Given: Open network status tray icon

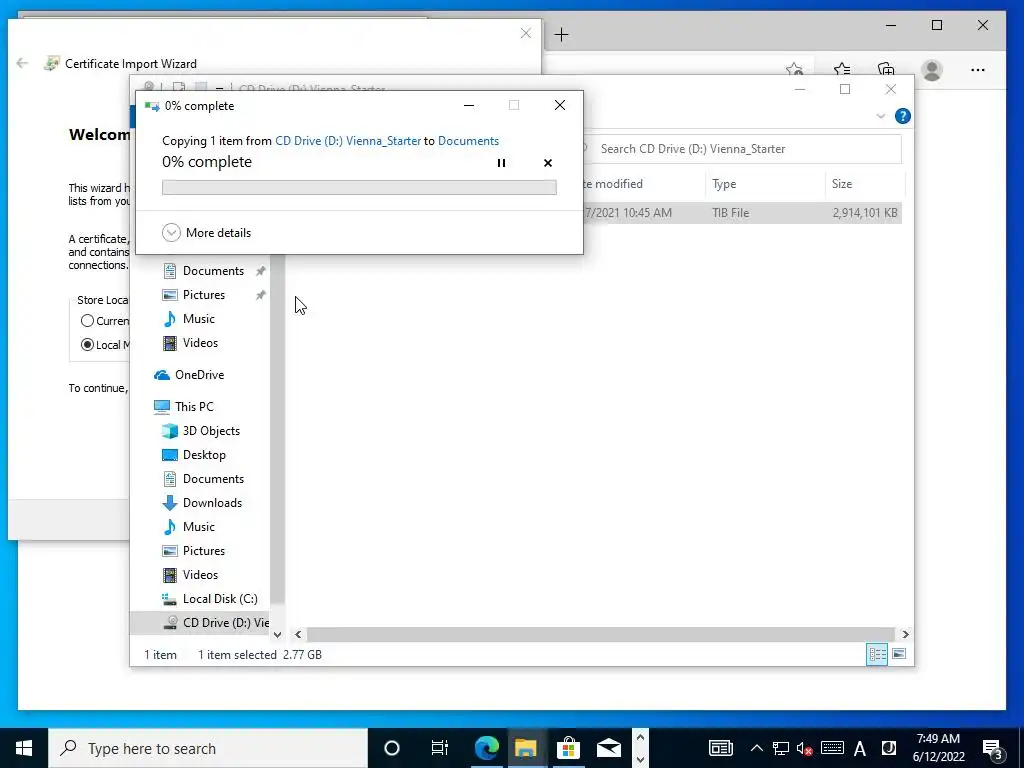Looking at the screenshot, I should [x=780, y=748].
